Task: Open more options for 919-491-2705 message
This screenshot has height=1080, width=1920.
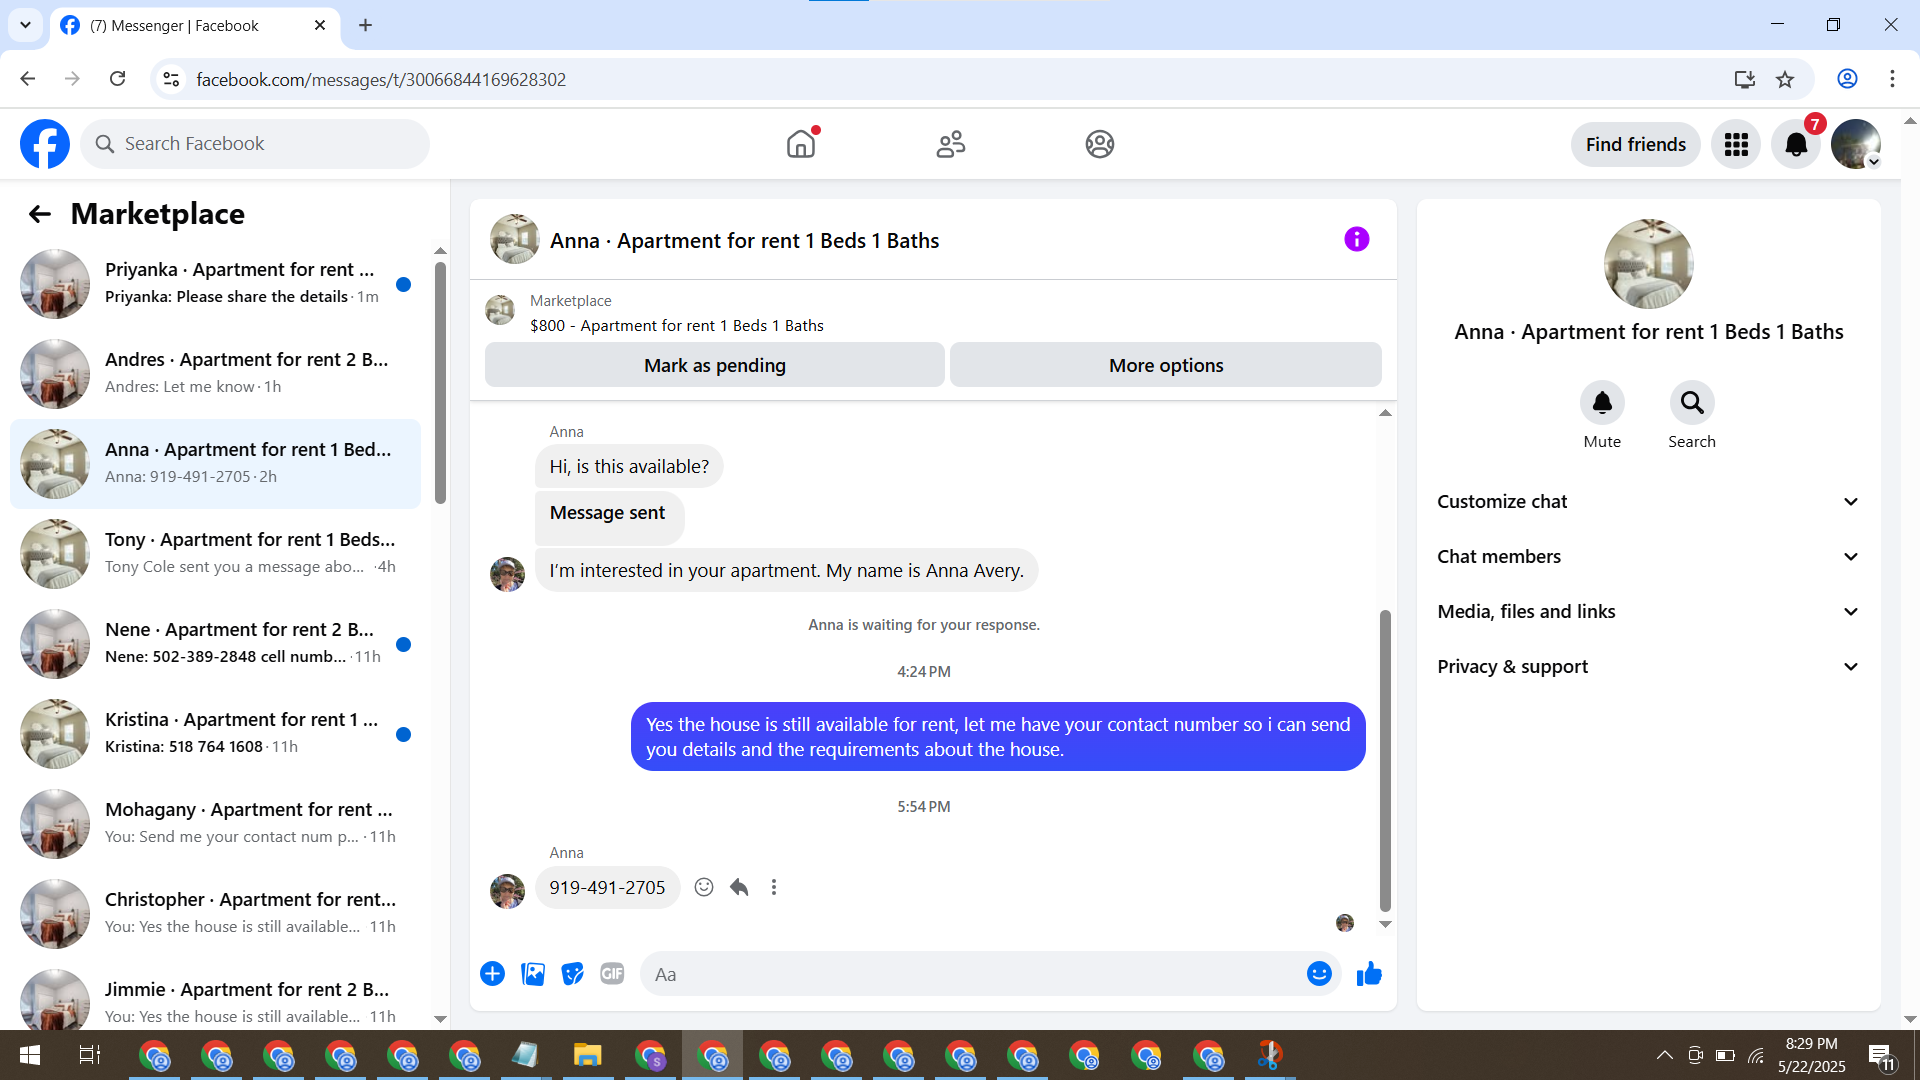Action: point(774,888)
